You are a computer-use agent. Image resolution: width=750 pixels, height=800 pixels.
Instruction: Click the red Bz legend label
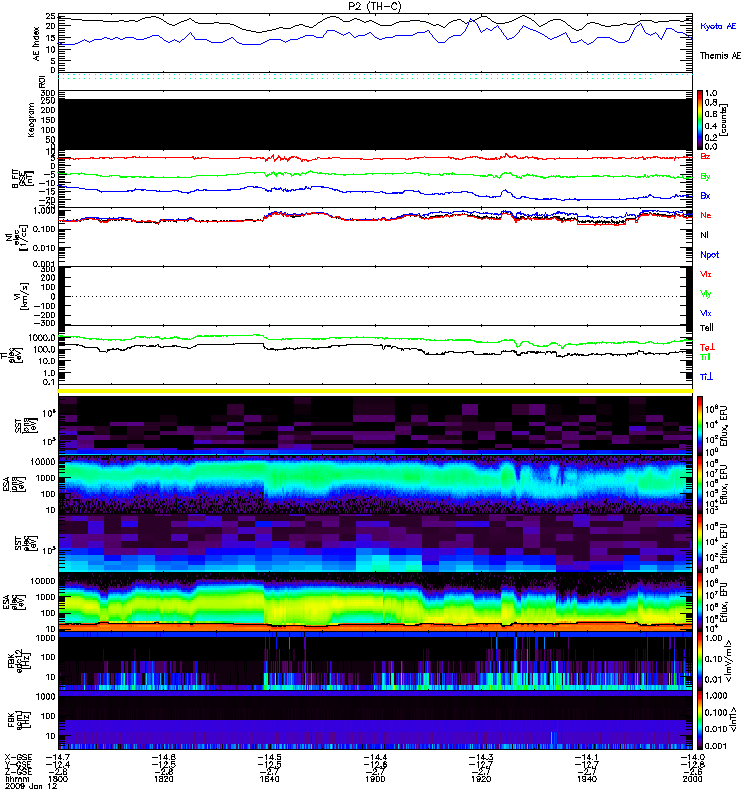pyautogui.click(x=705, y=156)
